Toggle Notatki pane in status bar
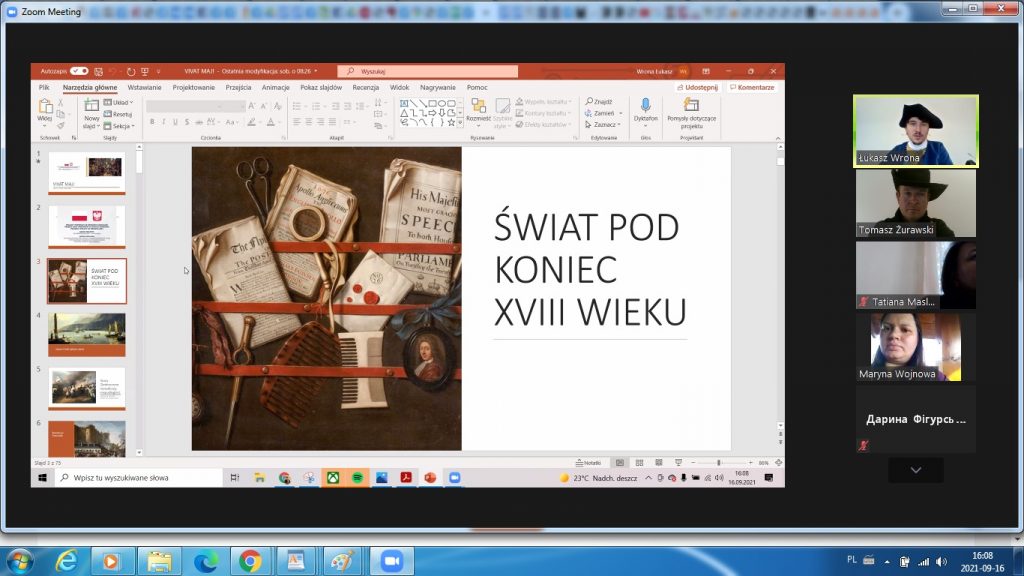The width and height of the screenshot is (1024, 576). coord(592,463)
